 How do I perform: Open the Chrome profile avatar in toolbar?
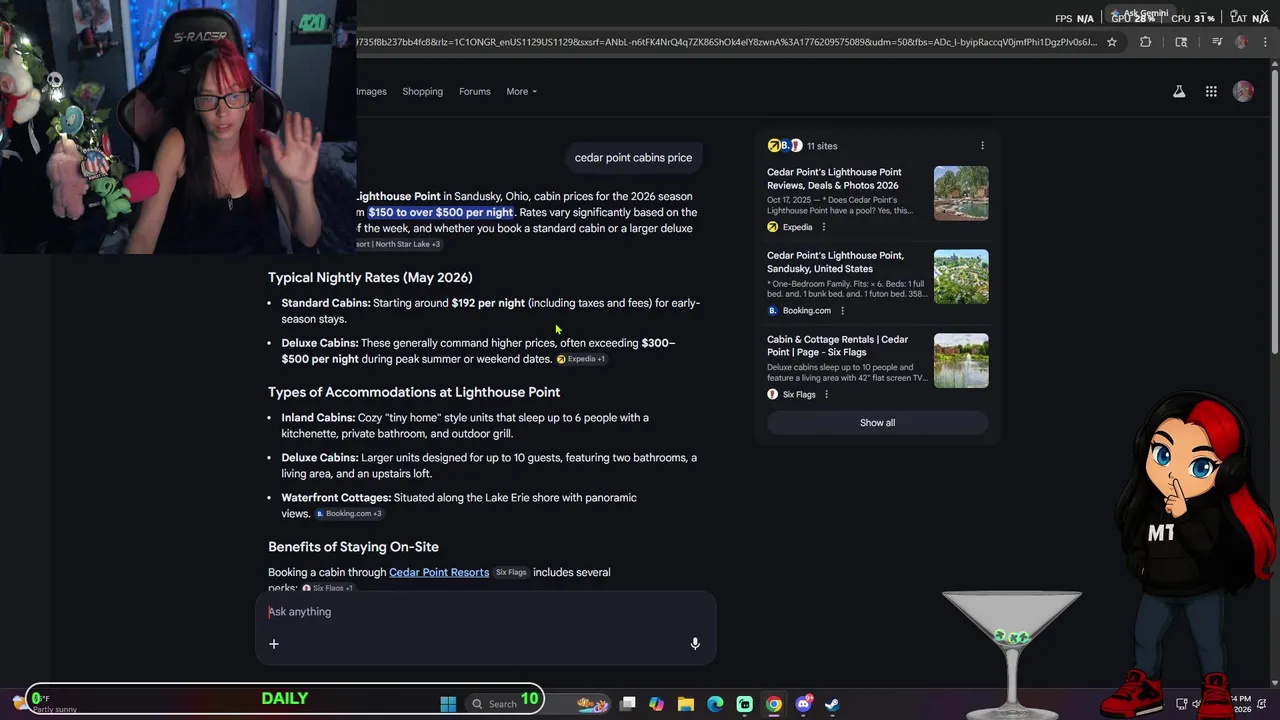tap(1242, 42)
